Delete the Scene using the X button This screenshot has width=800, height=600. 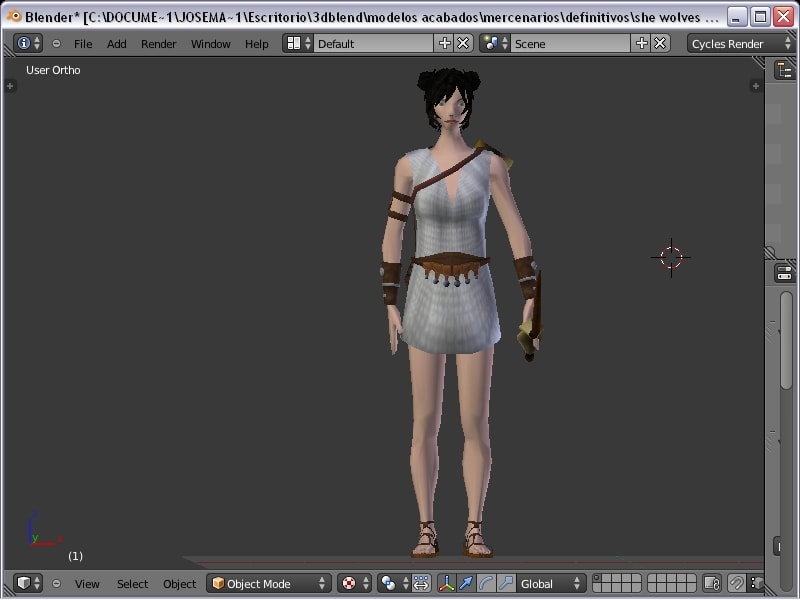661,43
